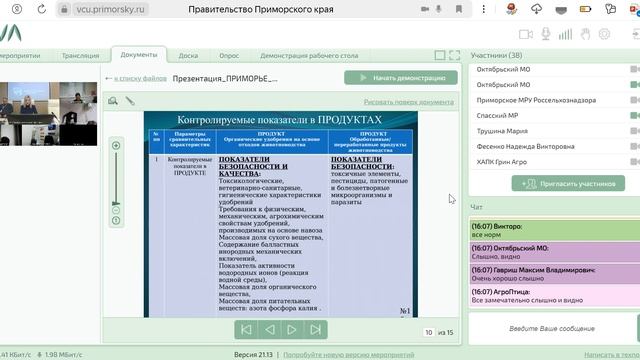This screenshot has width=640, height=360.
Task: Toggle the webcam icon in the conference header
Action: (x=526, y=34)
